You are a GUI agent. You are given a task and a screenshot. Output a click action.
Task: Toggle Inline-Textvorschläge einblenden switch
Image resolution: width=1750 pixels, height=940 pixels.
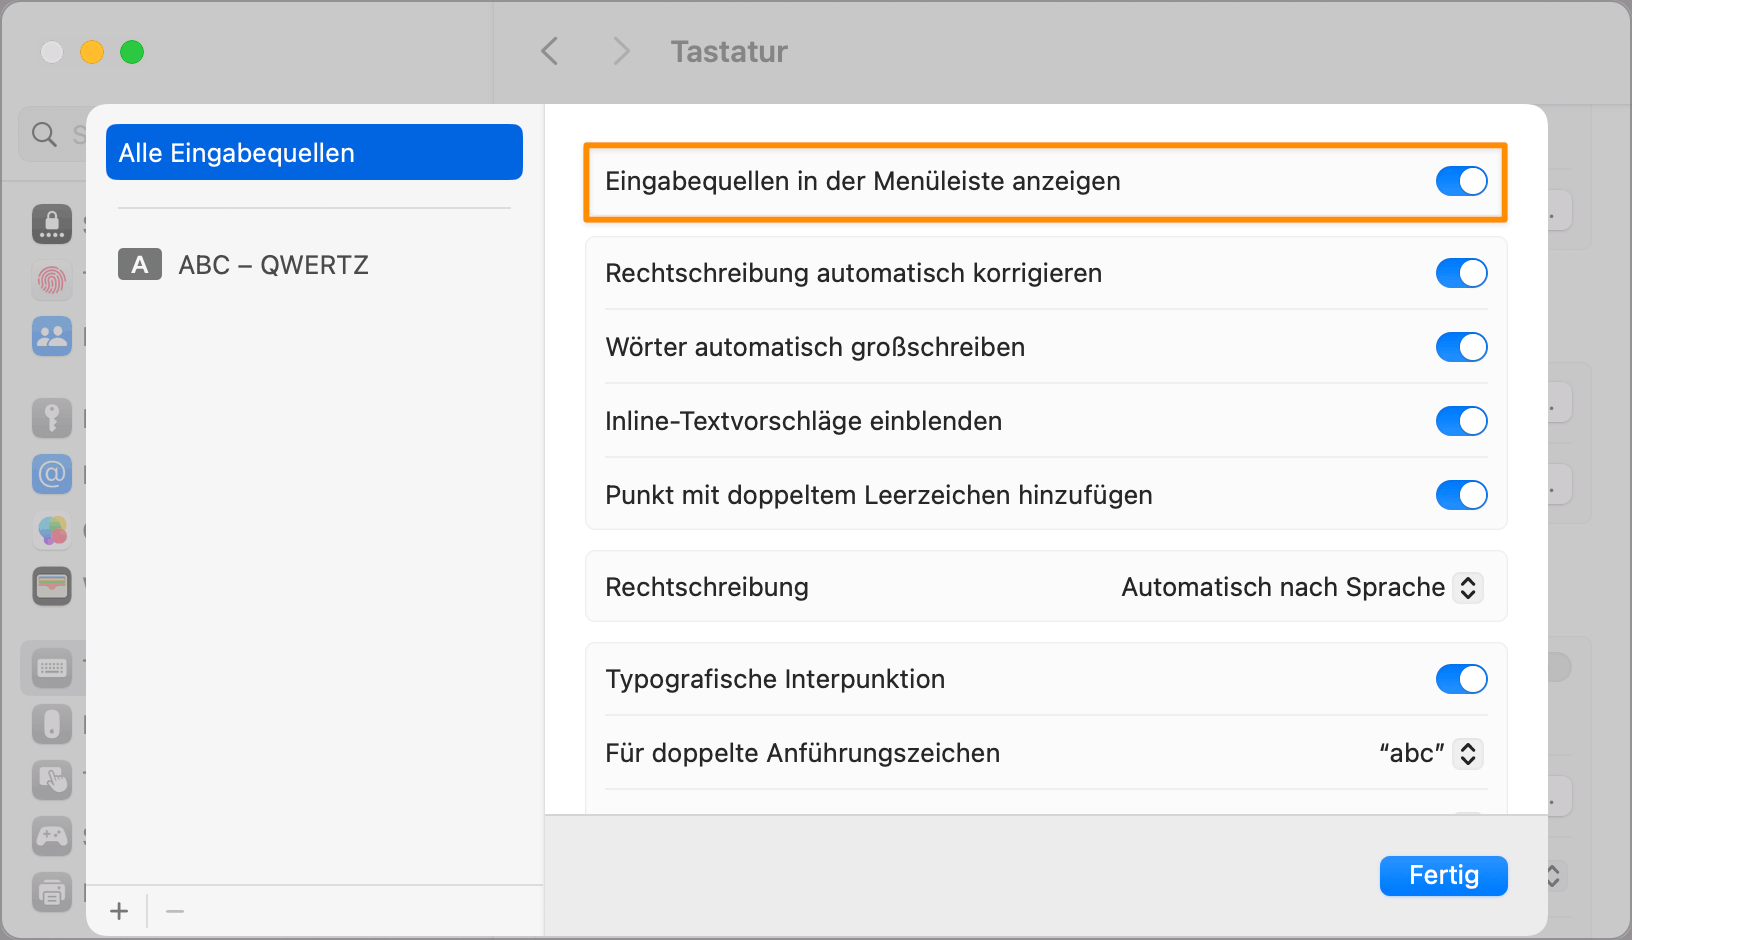click(1461, 421)
